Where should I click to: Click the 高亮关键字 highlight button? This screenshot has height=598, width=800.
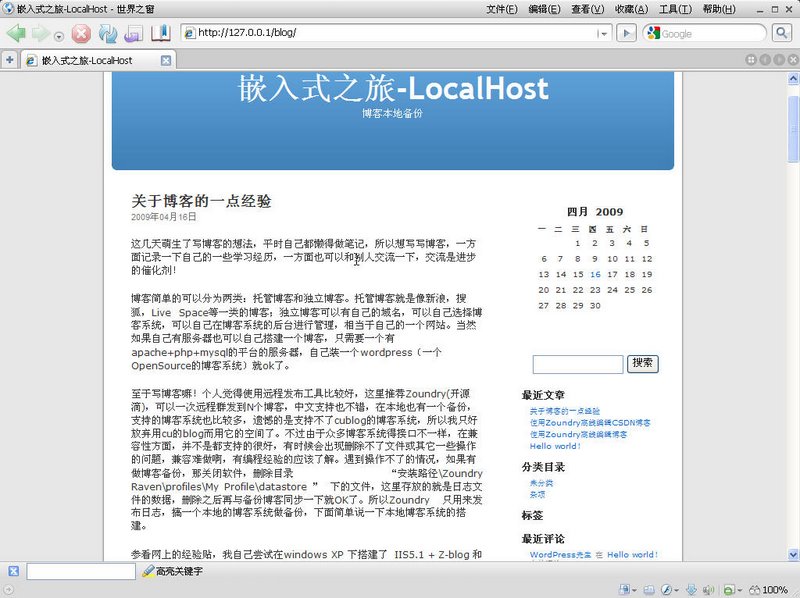point(172,571)
